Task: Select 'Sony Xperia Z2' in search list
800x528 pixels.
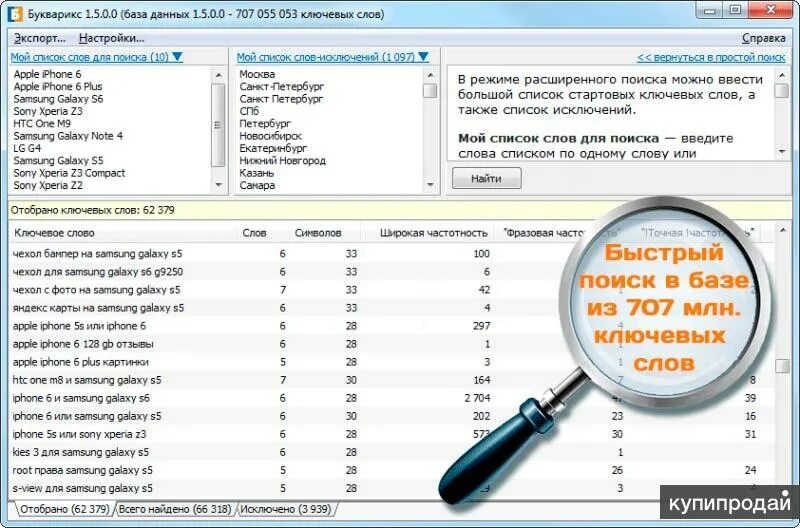Action: point(48,185)
